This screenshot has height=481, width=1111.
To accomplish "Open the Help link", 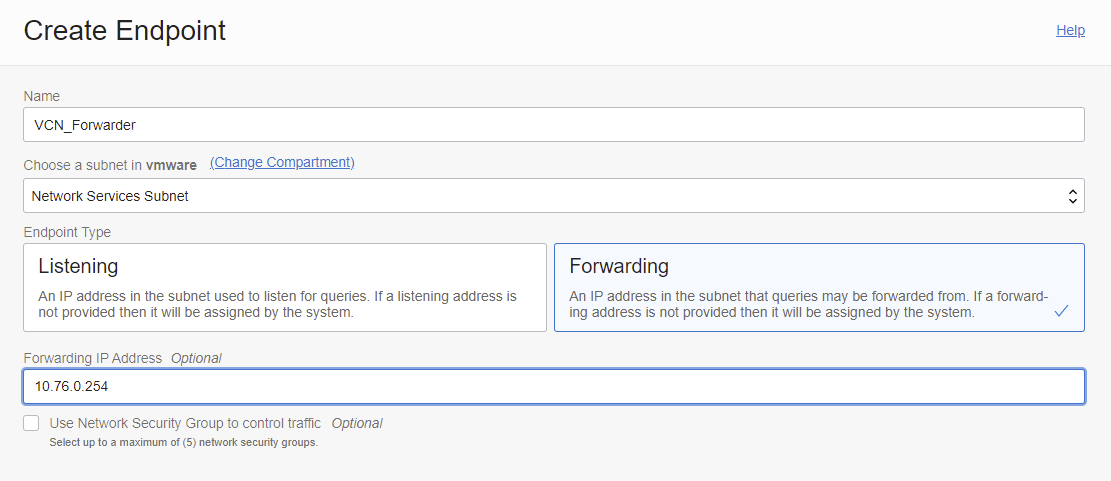I will pyautogui.click(x=1070, y=30).
